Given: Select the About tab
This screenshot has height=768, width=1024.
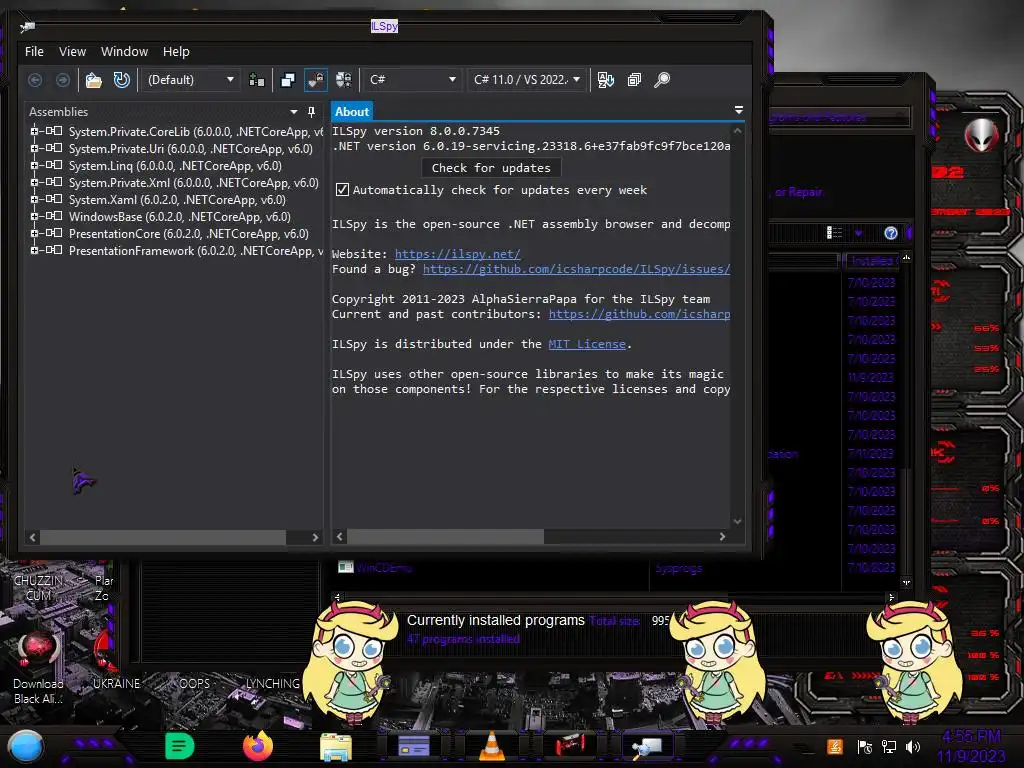Looking at the screenshot, I should 352,112.
